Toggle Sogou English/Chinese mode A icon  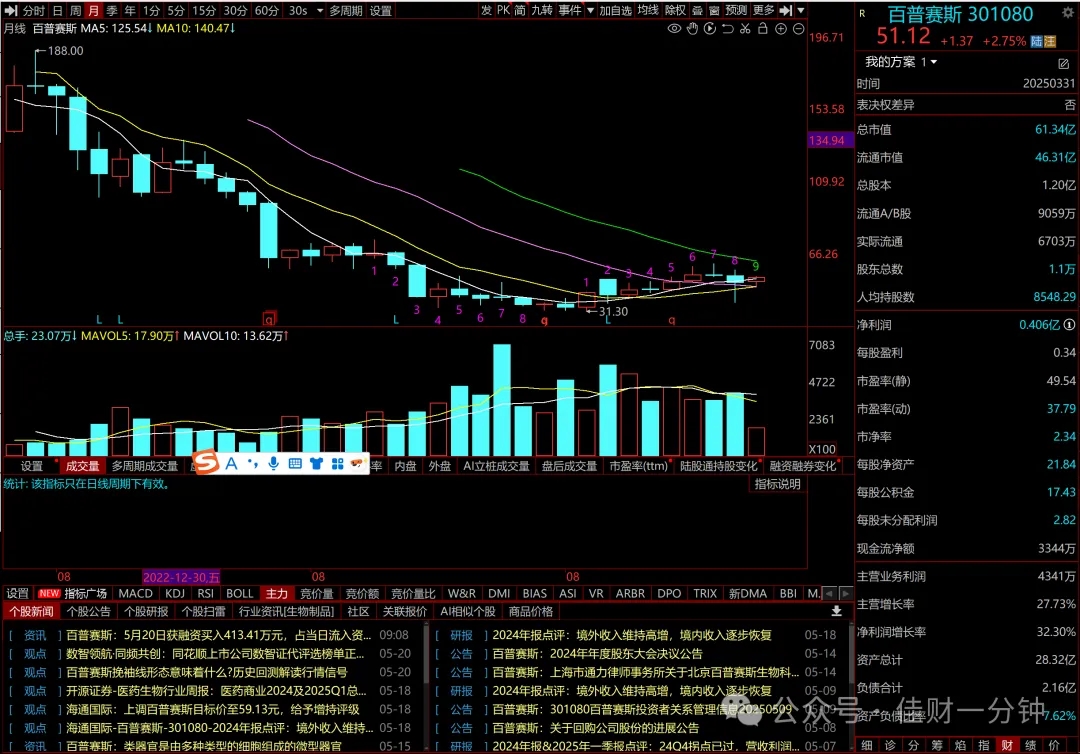point(231,463)
